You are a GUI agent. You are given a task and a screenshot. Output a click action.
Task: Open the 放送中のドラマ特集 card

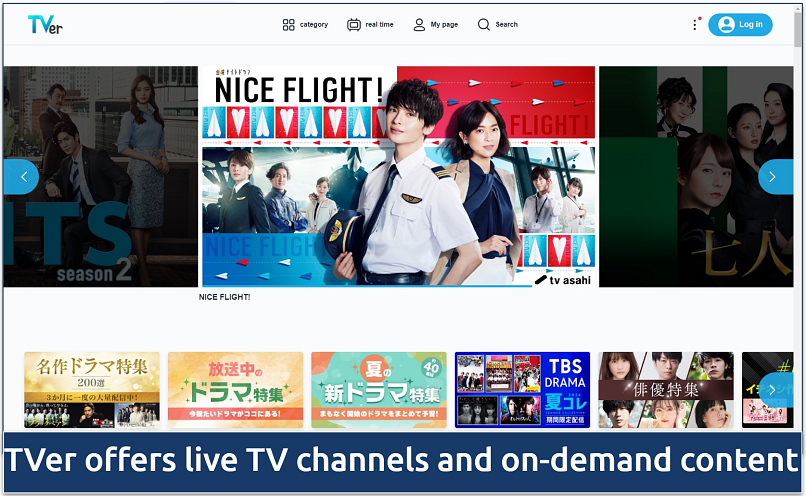tap(235, 390)
